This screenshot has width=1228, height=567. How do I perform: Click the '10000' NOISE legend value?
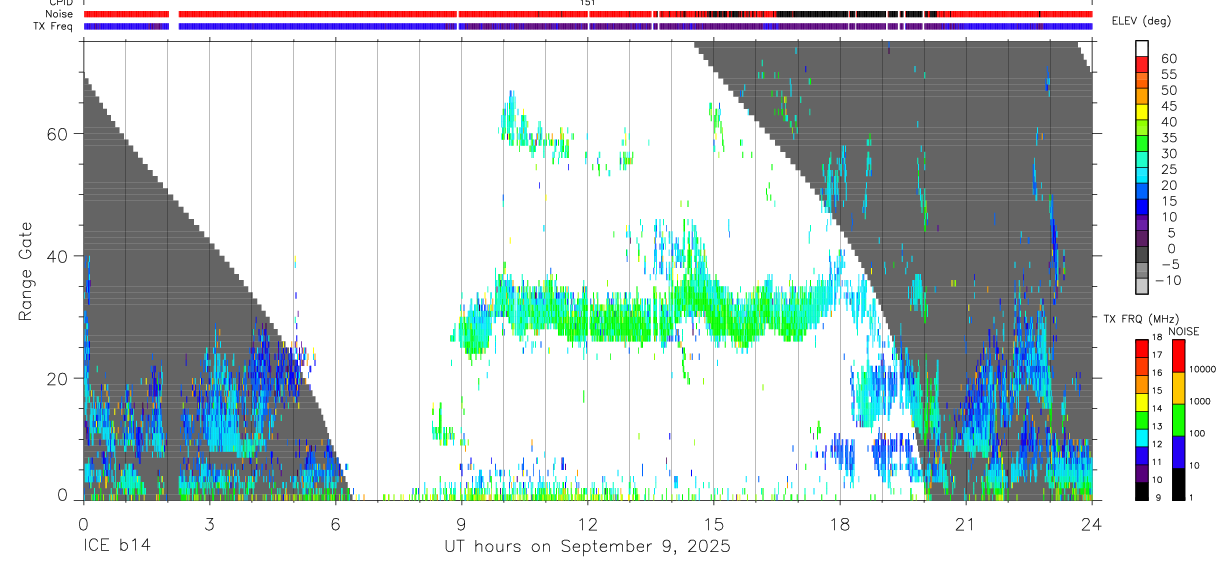(1202, 369)
